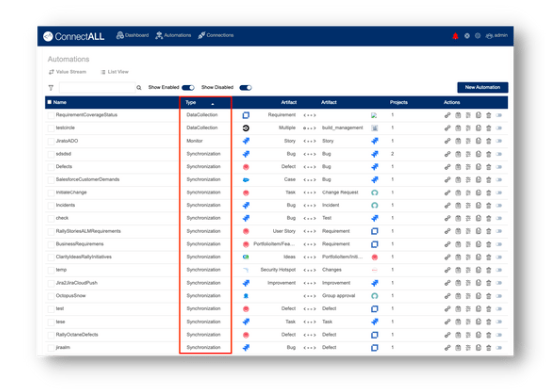549x391 pixels.
Task: Click the Change Request artifact text
Action: coord(340,192)
